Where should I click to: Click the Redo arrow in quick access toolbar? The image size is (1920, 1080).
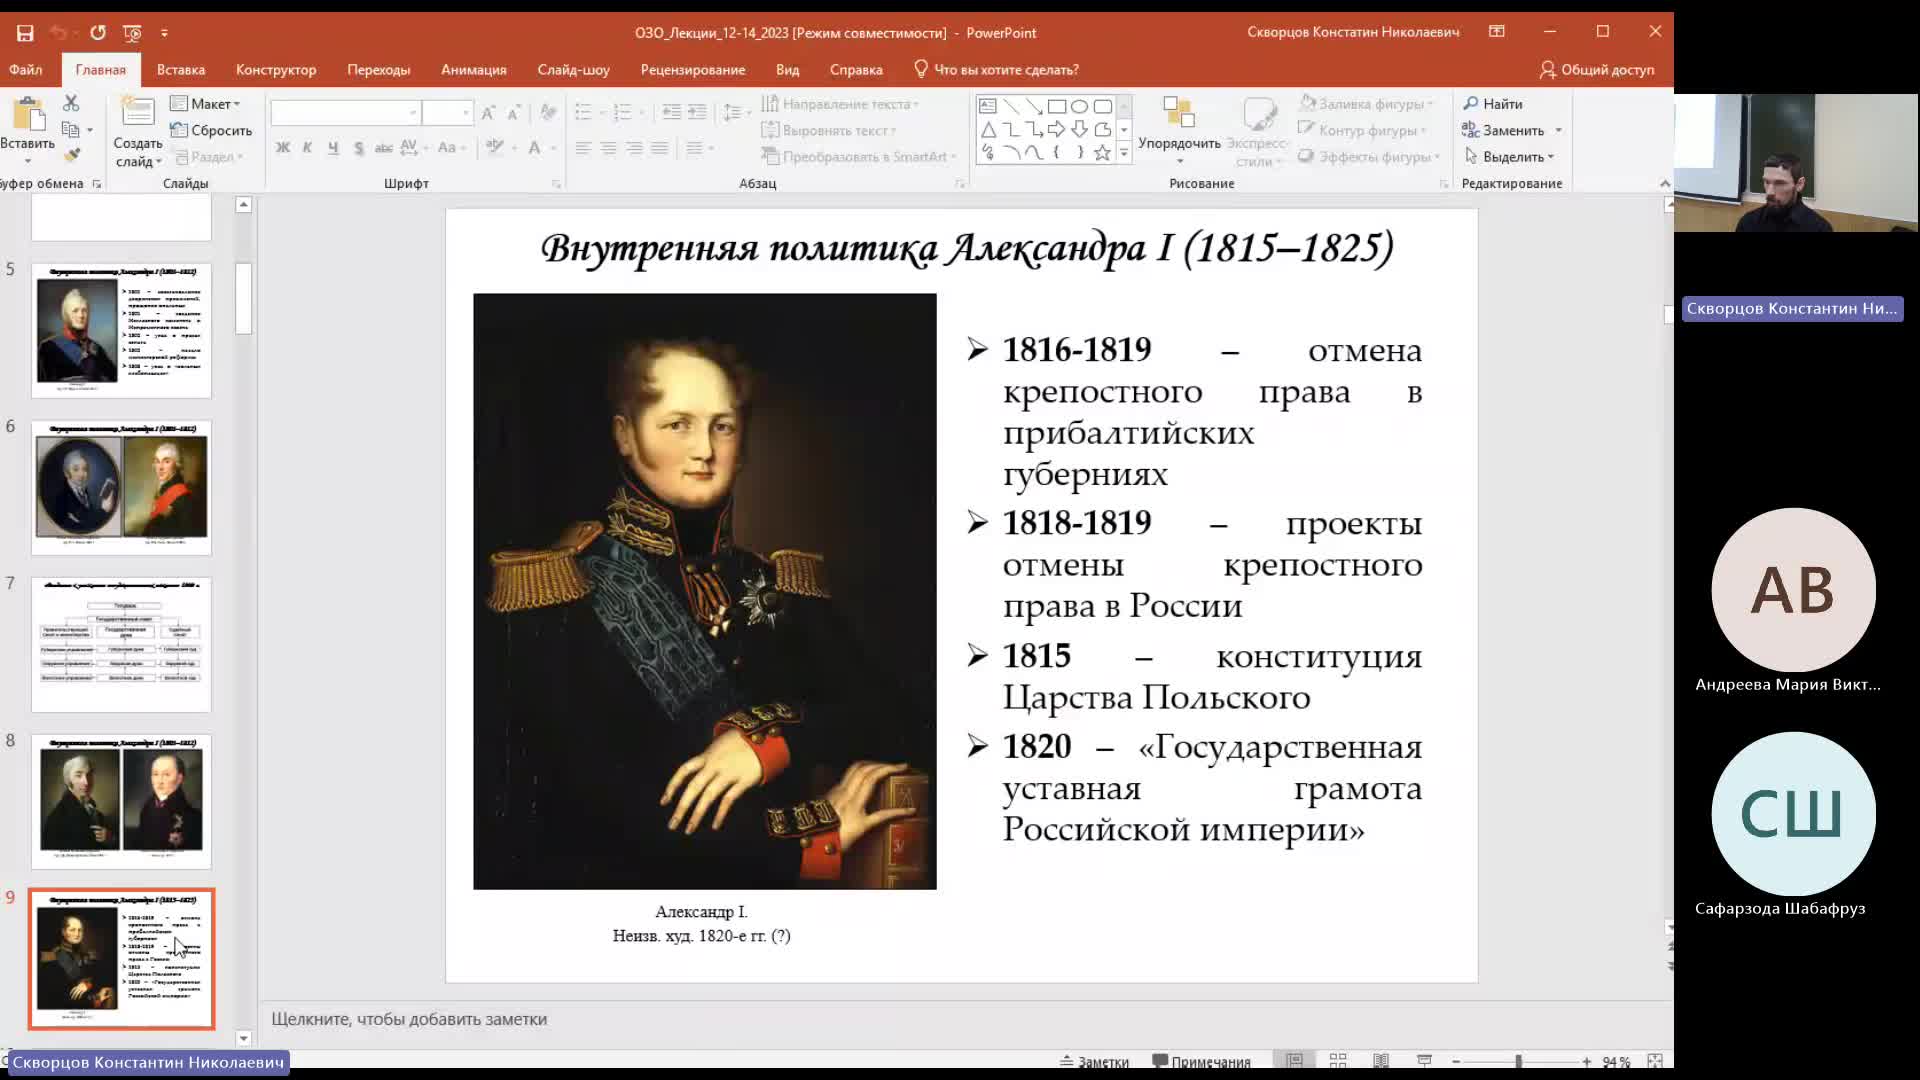tap(97, 33)
